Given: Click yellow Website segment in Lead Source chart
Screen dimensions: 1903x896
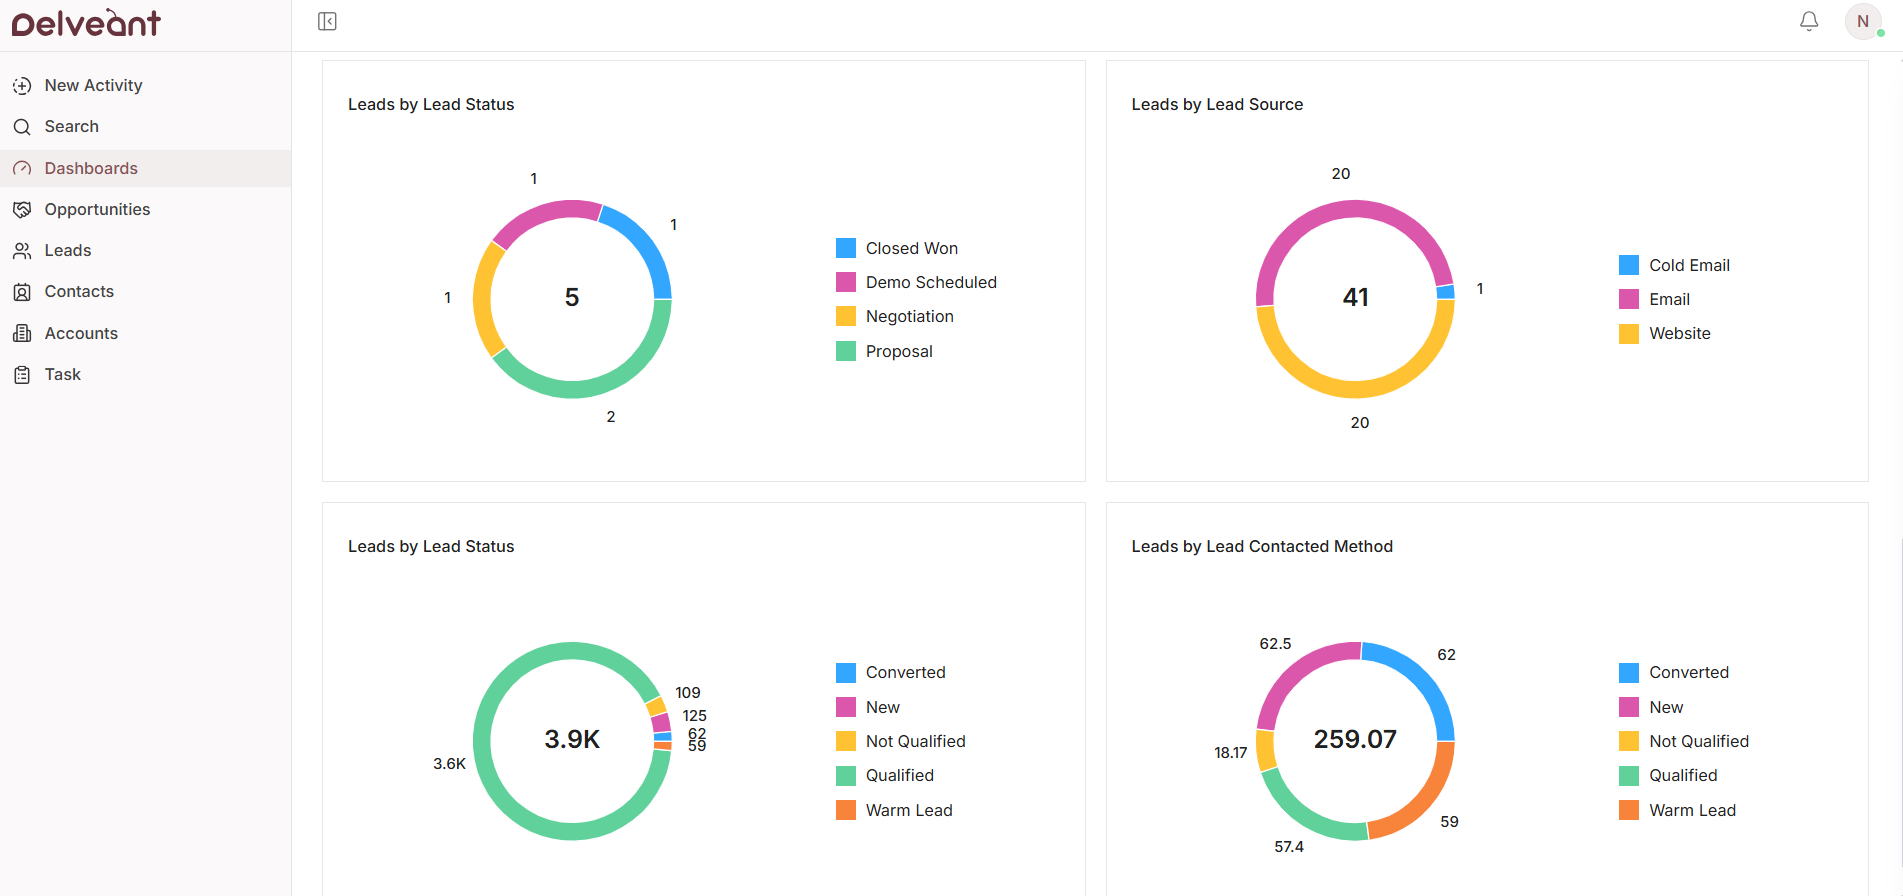Looking at the screenshot, I should (1355, 388).
